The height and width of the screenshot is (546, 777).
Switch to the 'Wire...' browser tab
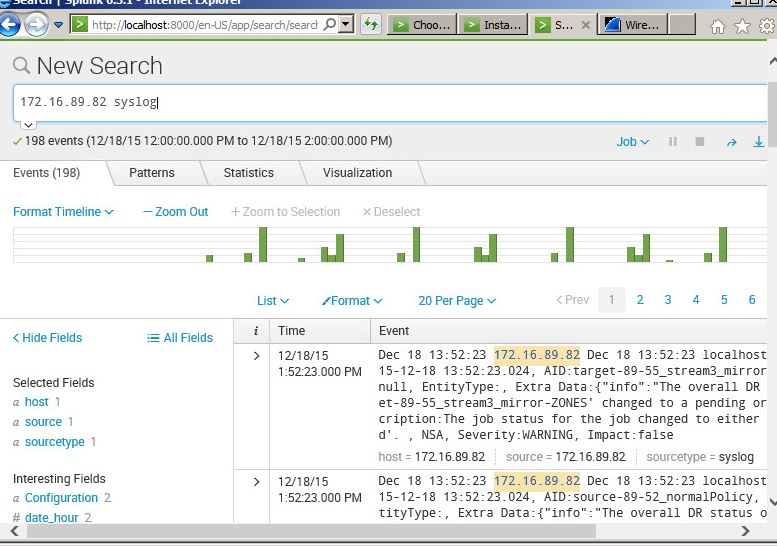click(633, 24)
